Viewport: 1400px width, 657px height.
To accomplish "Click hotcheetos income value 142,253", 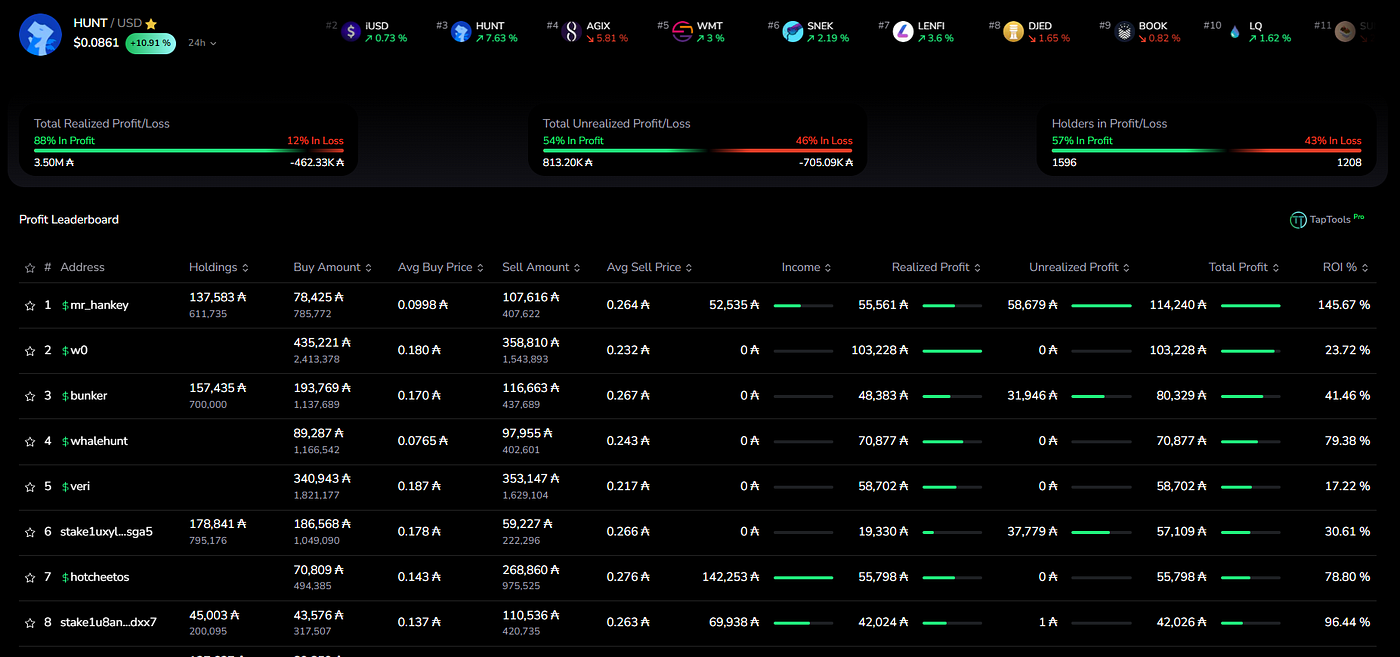I will (731, 577).
